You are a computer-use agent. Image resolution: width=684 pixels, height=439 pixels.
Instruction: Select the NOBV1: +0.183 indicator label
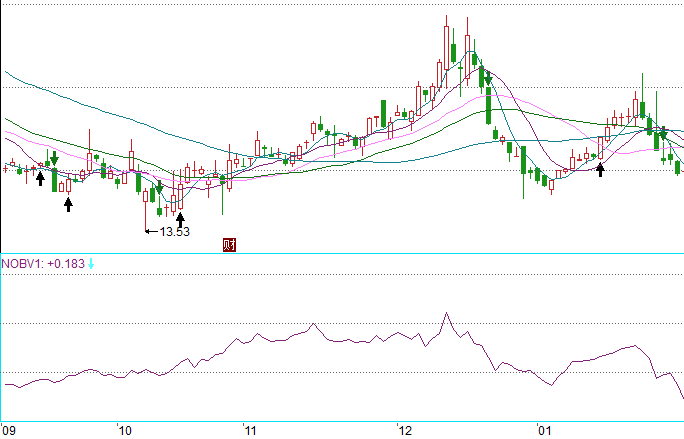pos(43,264)
